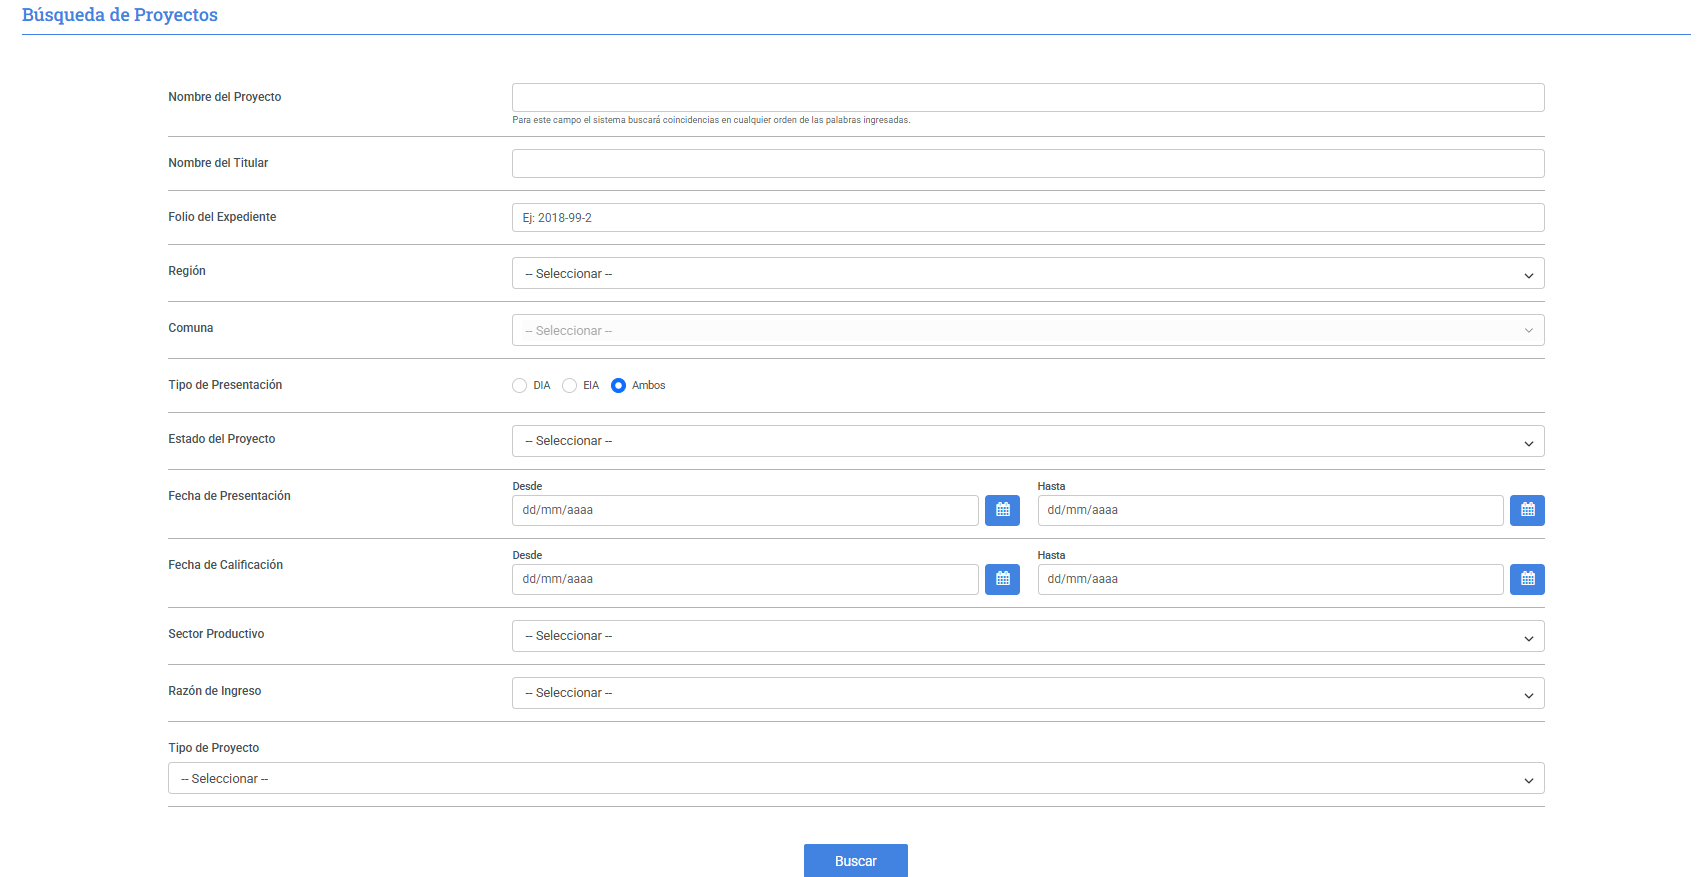The image size is (1707, 877).
Task: Select the EIA radio button
Action: [570, 386]
